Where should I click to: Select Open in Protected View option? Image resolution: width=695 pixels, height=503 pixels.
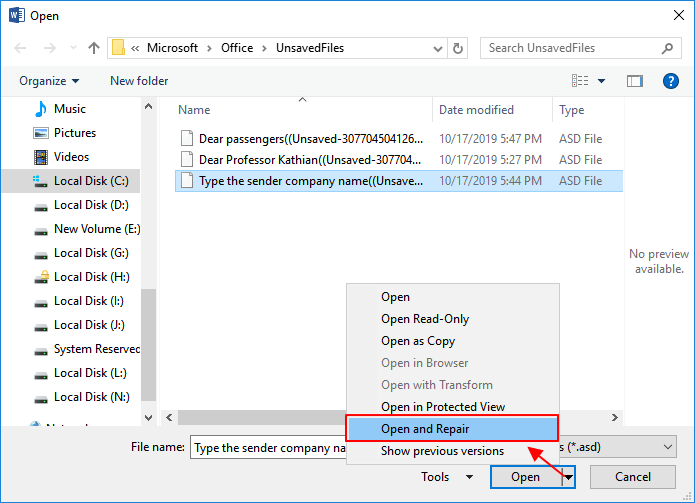click(x=443, y=407)
